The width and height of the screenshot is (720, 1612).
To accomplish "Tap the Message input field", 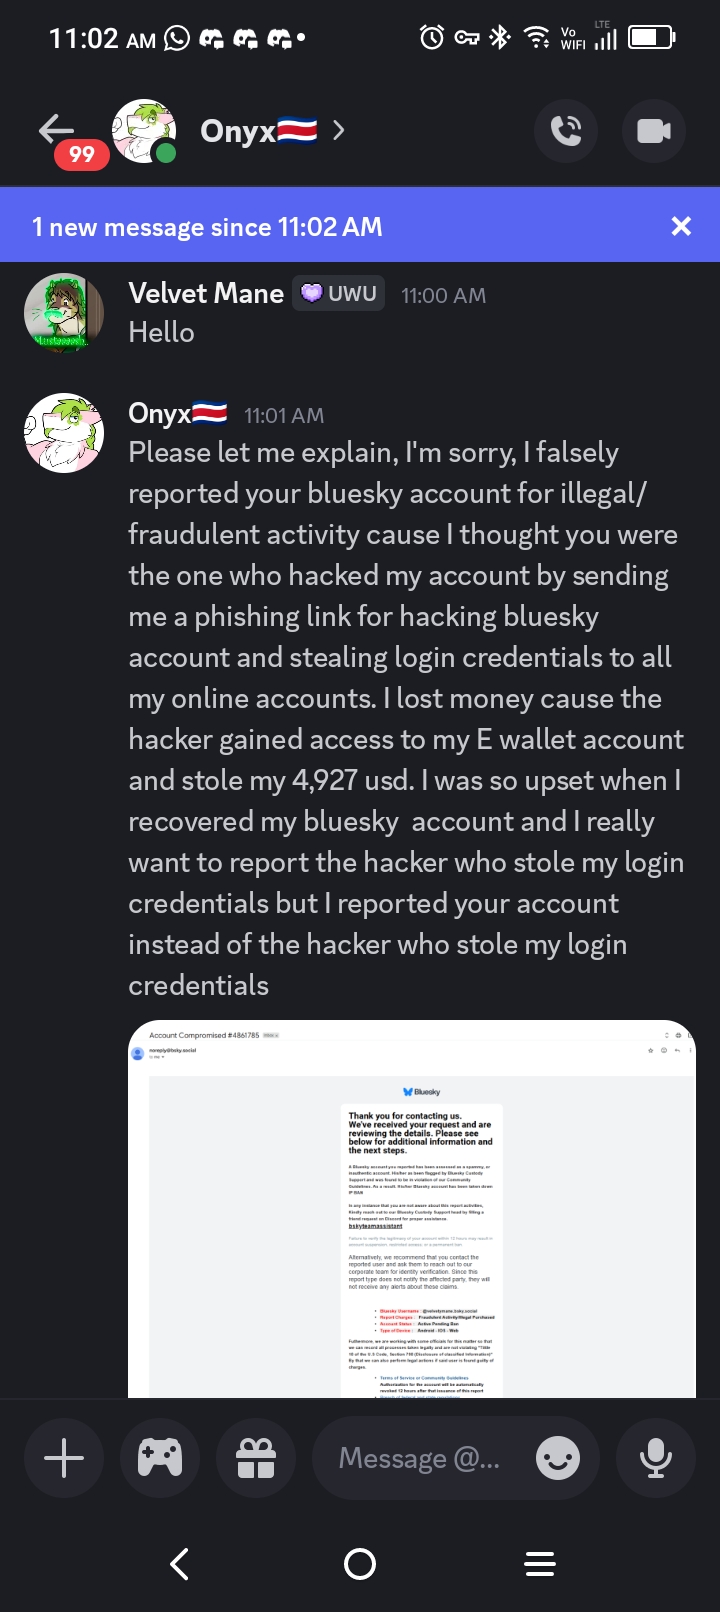I will [x=420, y=1458].
